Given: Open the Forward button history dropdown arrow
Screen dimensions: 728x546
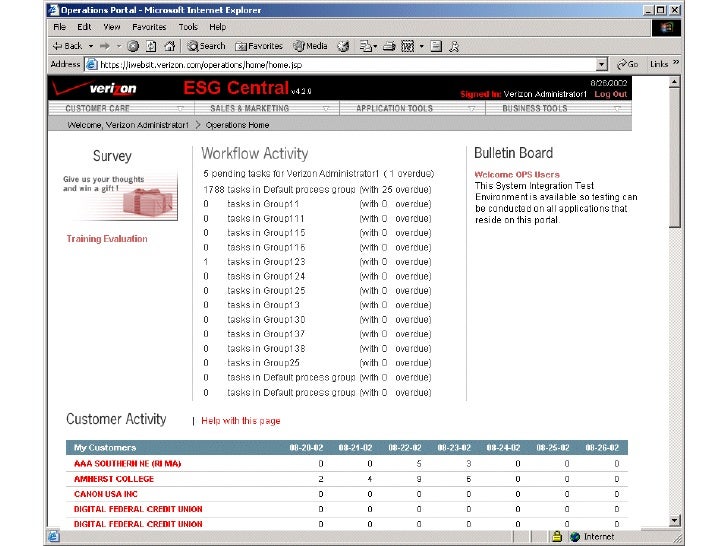Looking at the screenshot, I should coord(119,46).
